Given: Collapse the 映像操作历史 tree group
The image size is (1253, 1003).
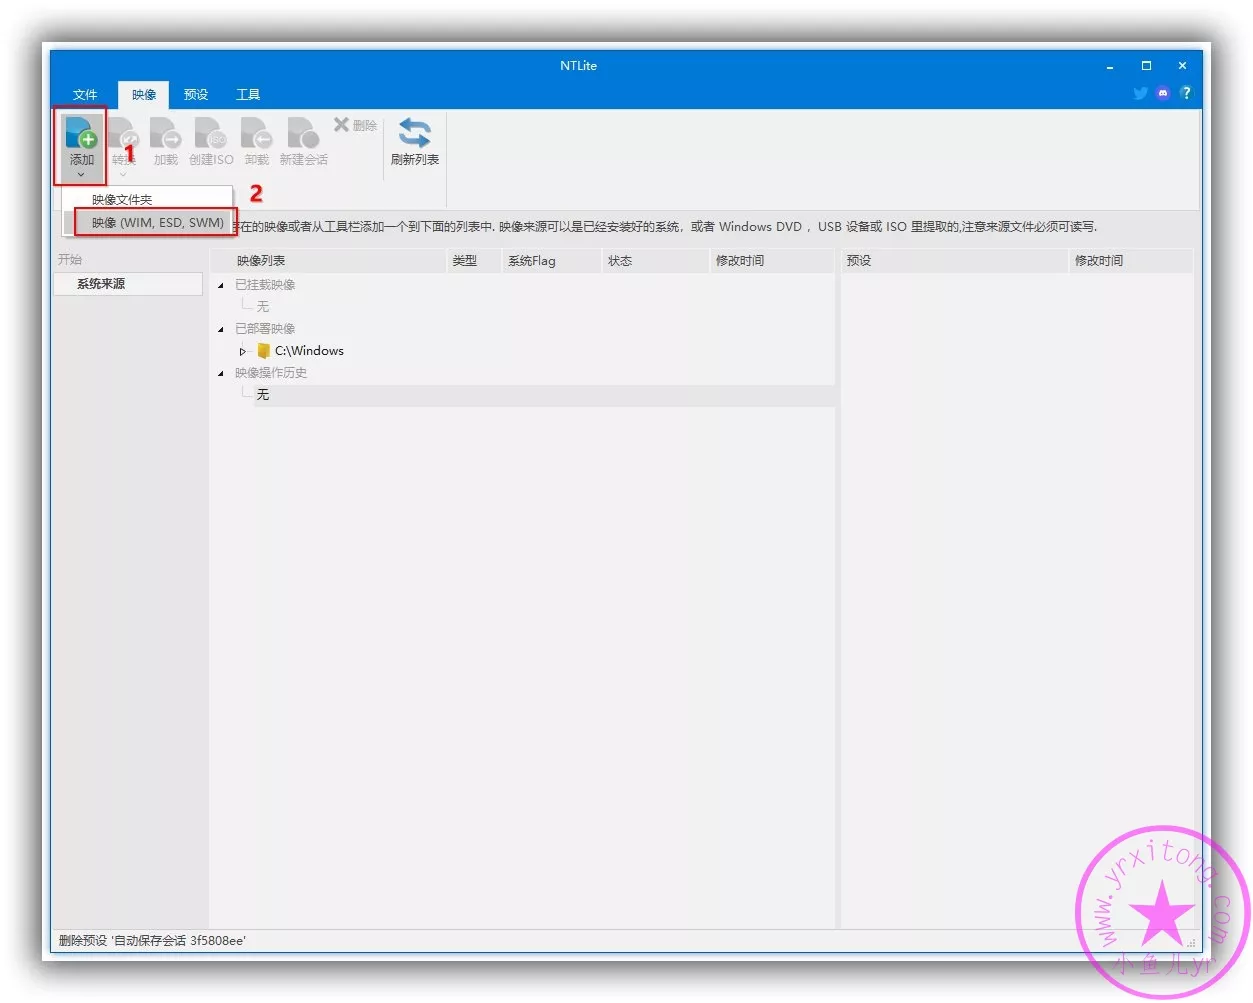Looking at the screenshot, I should click(221, 373).
